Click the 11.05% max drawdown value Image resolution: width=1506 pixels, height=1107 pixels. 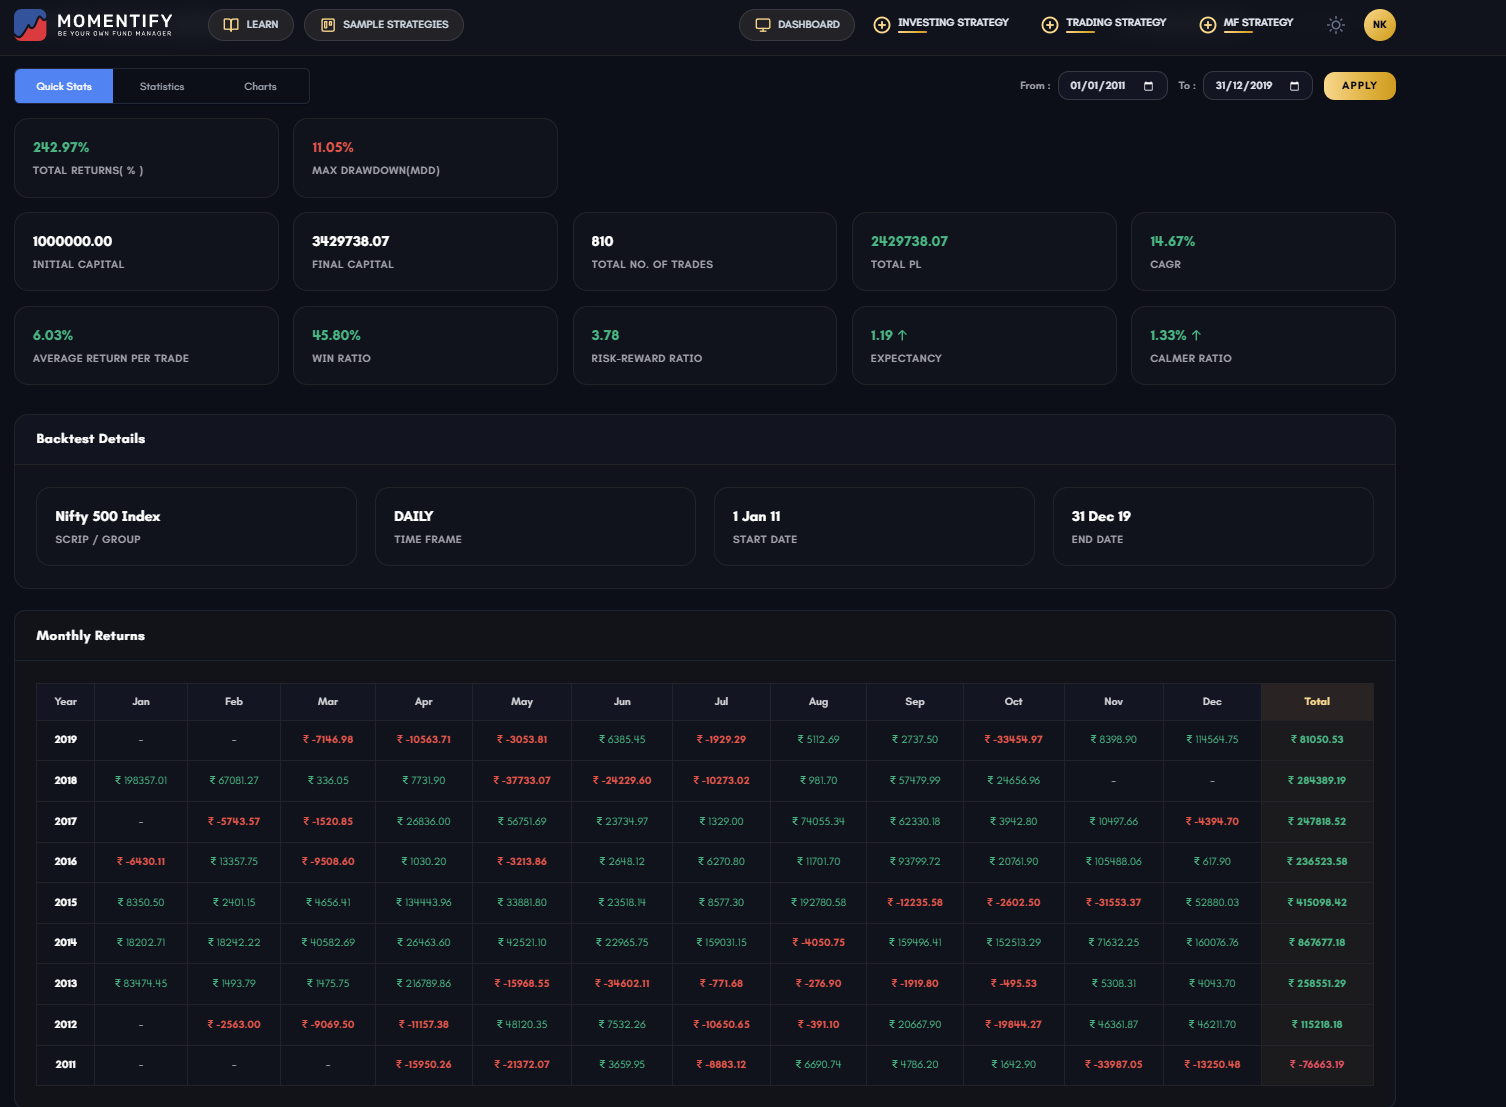click(x=333, y=147)
